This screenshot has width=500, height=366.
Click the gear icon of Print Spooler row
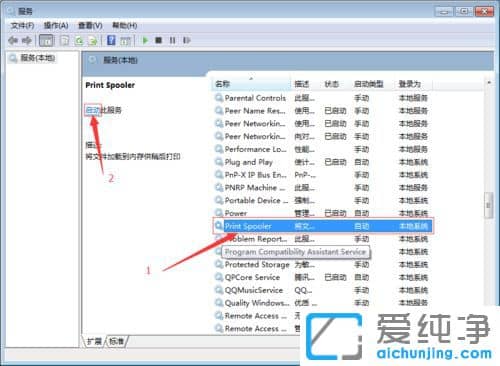coord(219,226)
